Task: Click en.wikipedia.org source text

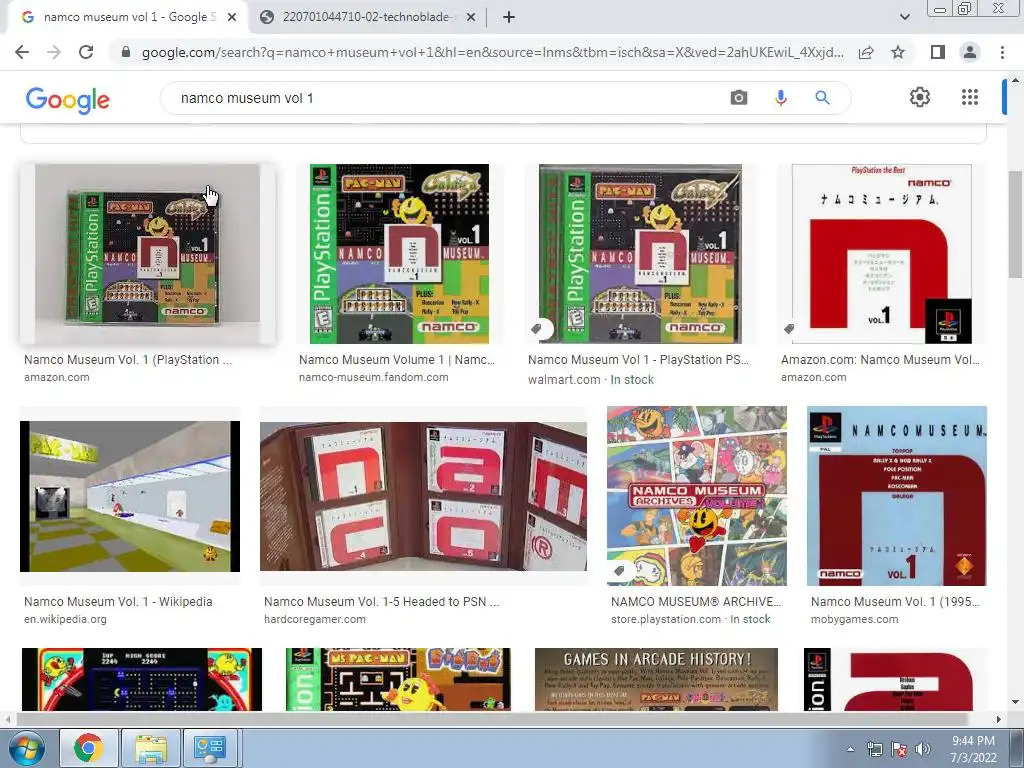Action: pos(65,619)
